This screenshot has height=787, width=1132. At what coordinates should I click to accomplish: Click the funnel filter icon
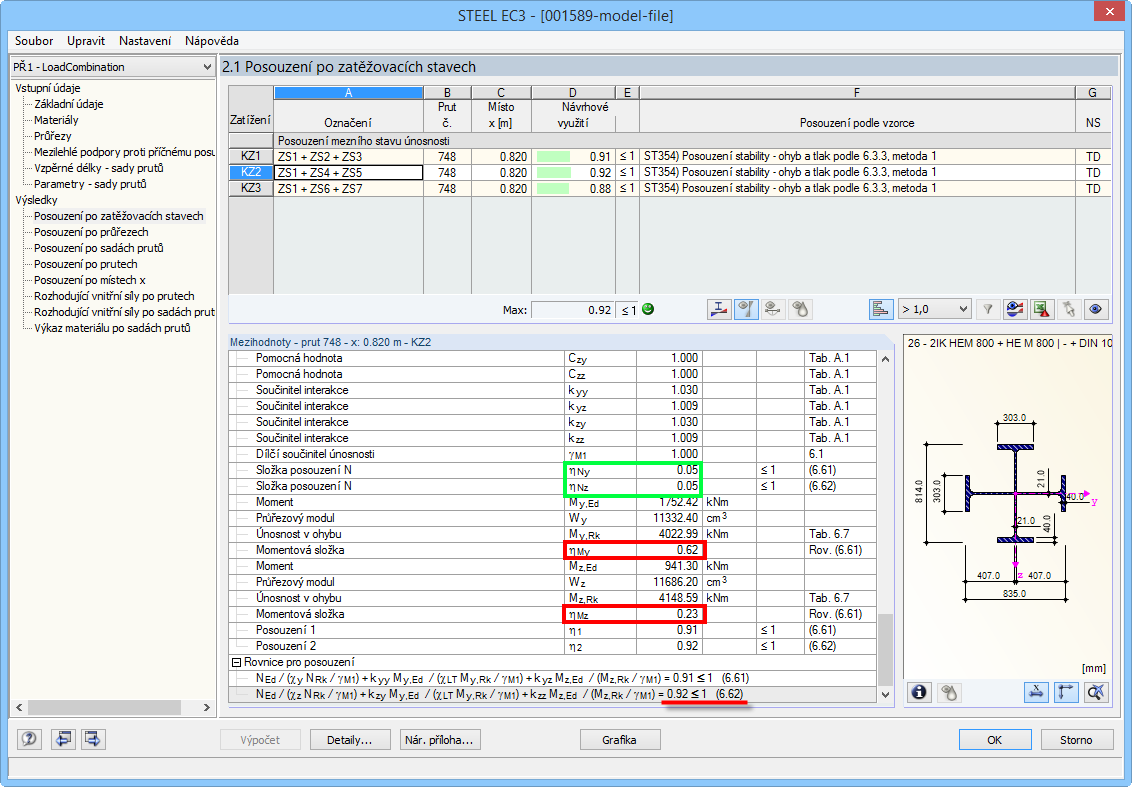point(988,310)
